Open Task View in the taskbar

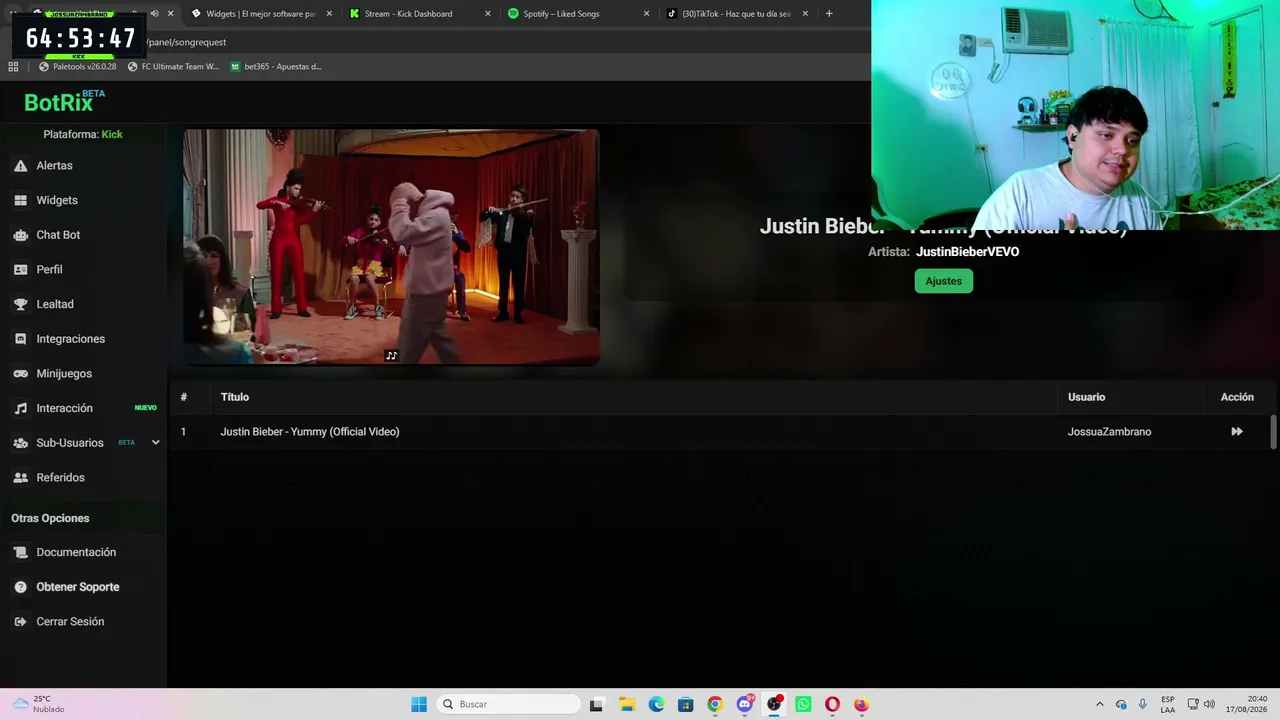coord(596,704)
